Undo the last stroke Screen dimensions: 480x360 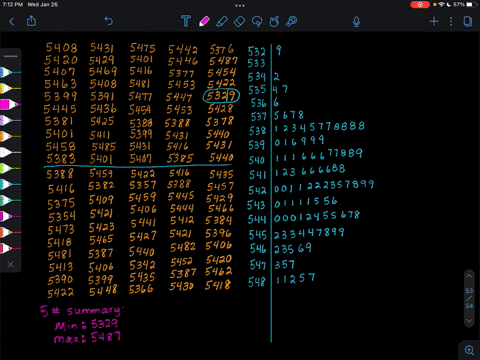(109, 21)
